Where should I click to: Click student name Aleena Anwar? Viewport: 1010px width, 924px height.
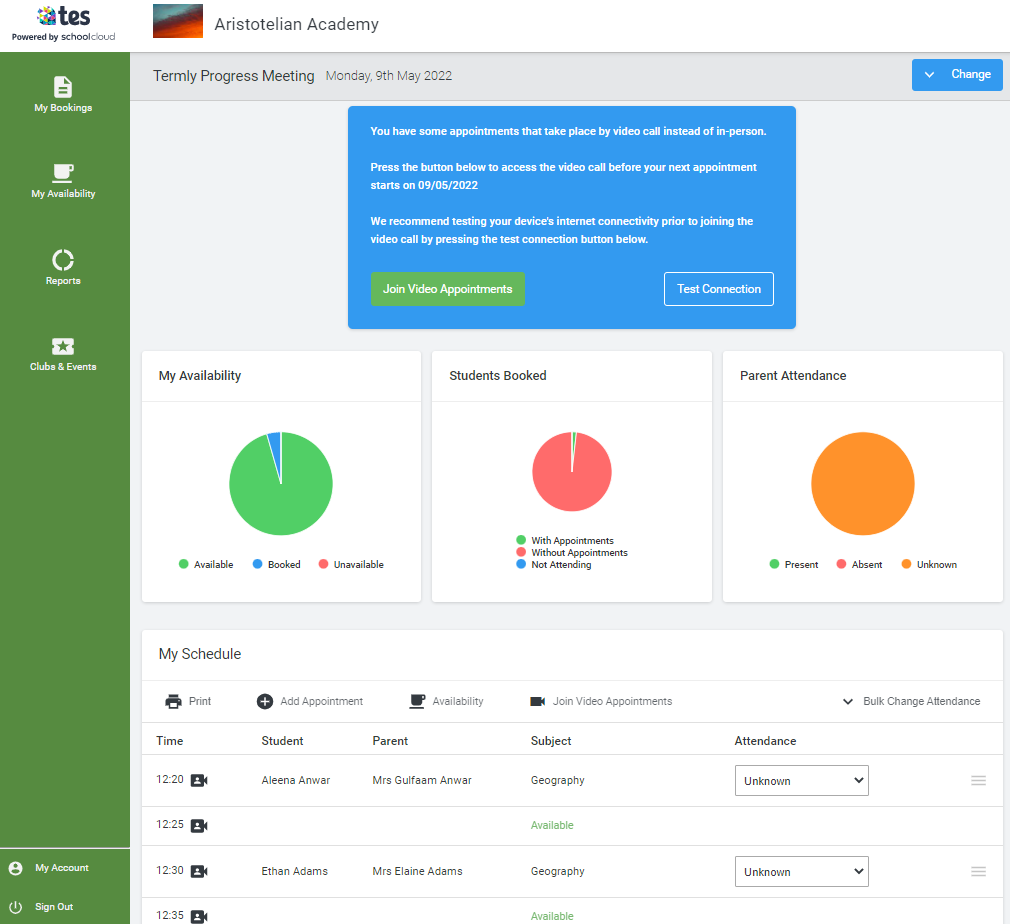[x=296, y=780]
